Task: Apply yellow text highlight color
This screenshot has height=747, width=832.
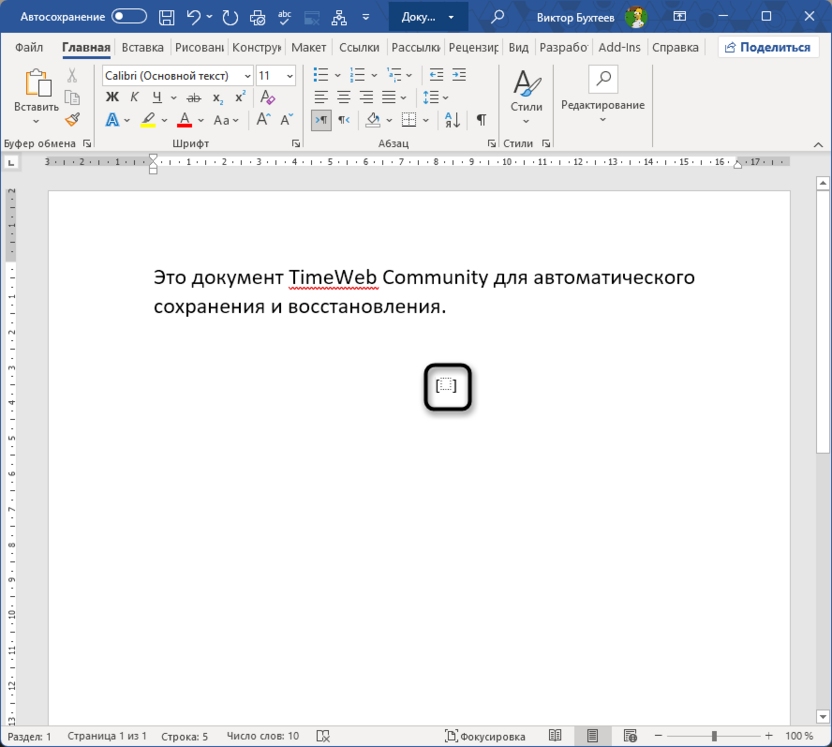Action: tap(148, 120)
